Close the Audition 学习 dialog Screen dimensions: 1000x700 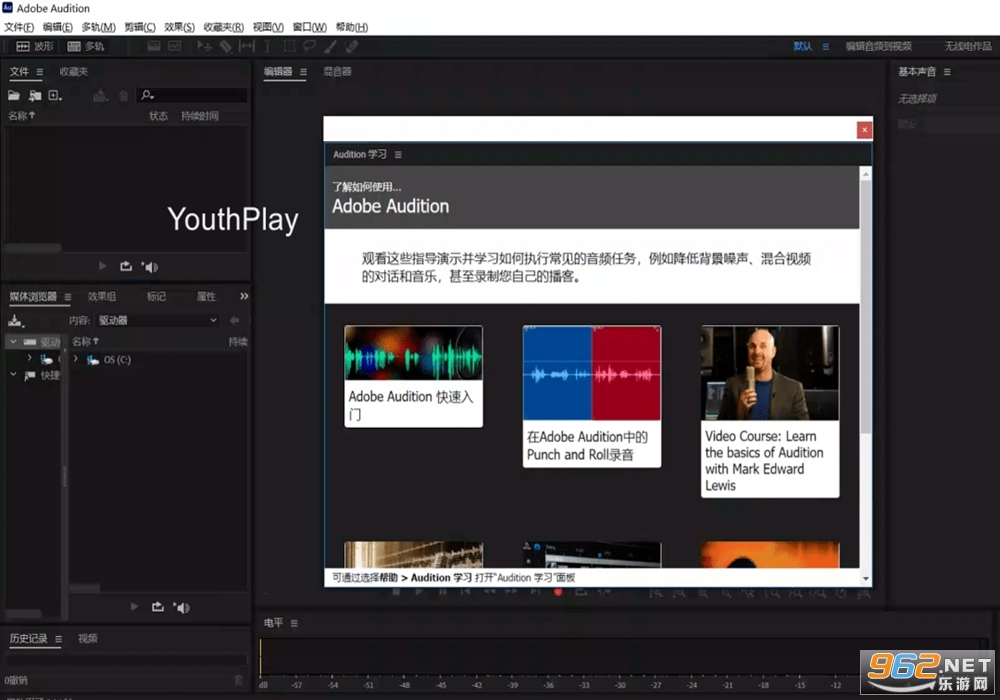point(864,130)
